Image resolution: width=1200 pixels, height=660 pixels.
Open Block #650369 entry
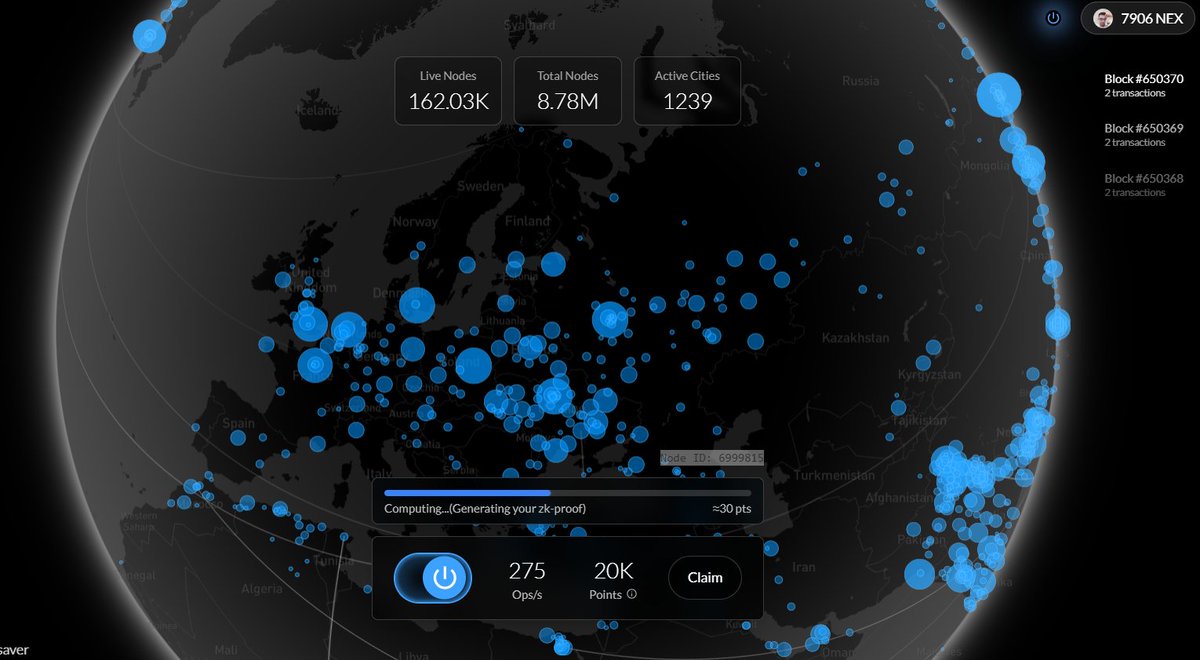1144,135
